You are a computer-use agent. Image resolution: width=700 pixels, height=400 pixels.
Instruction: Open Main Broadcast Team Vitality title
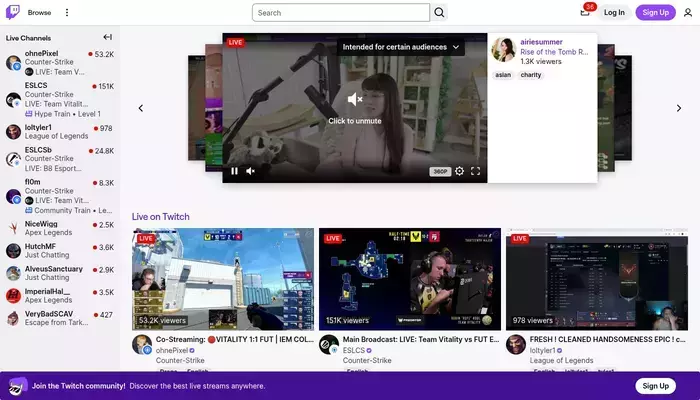tap(421, 340)
